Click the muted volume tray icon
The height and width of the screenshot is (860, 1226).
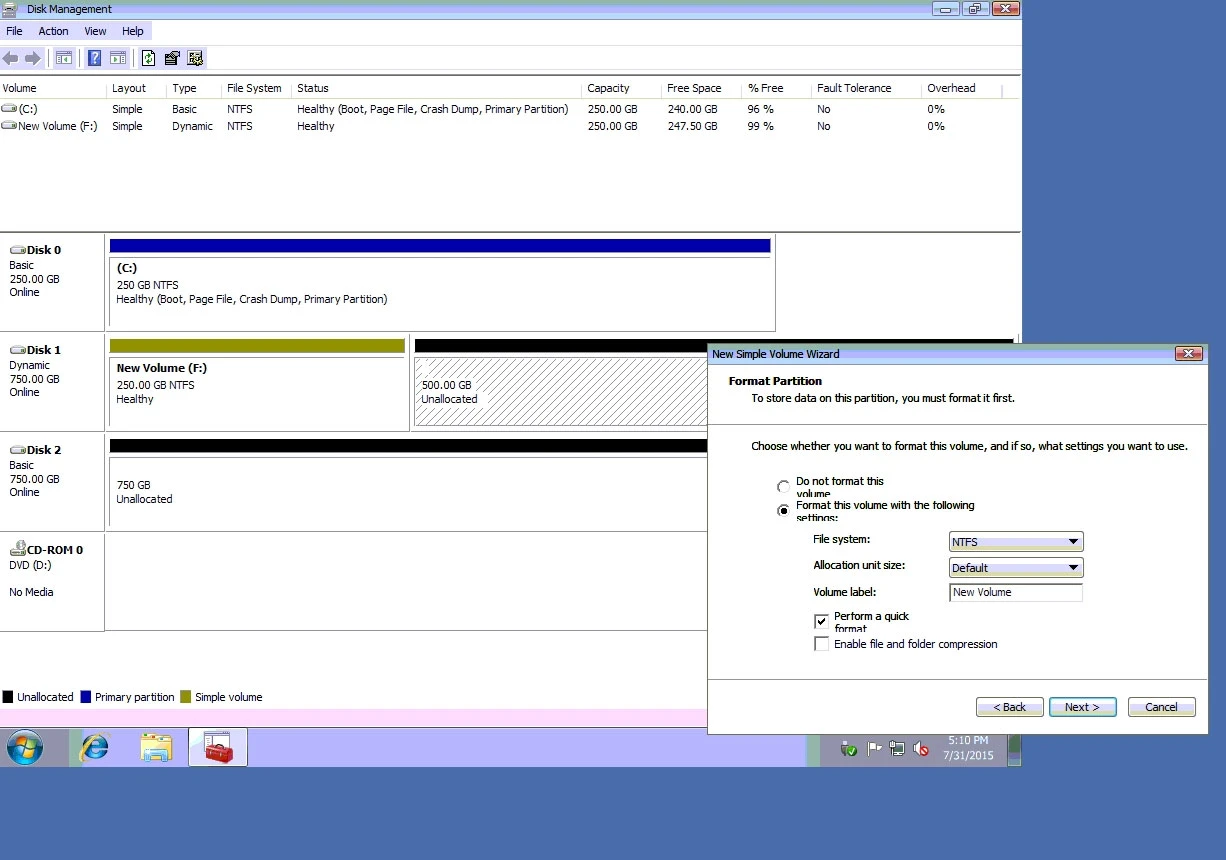(x=922, y=748)
